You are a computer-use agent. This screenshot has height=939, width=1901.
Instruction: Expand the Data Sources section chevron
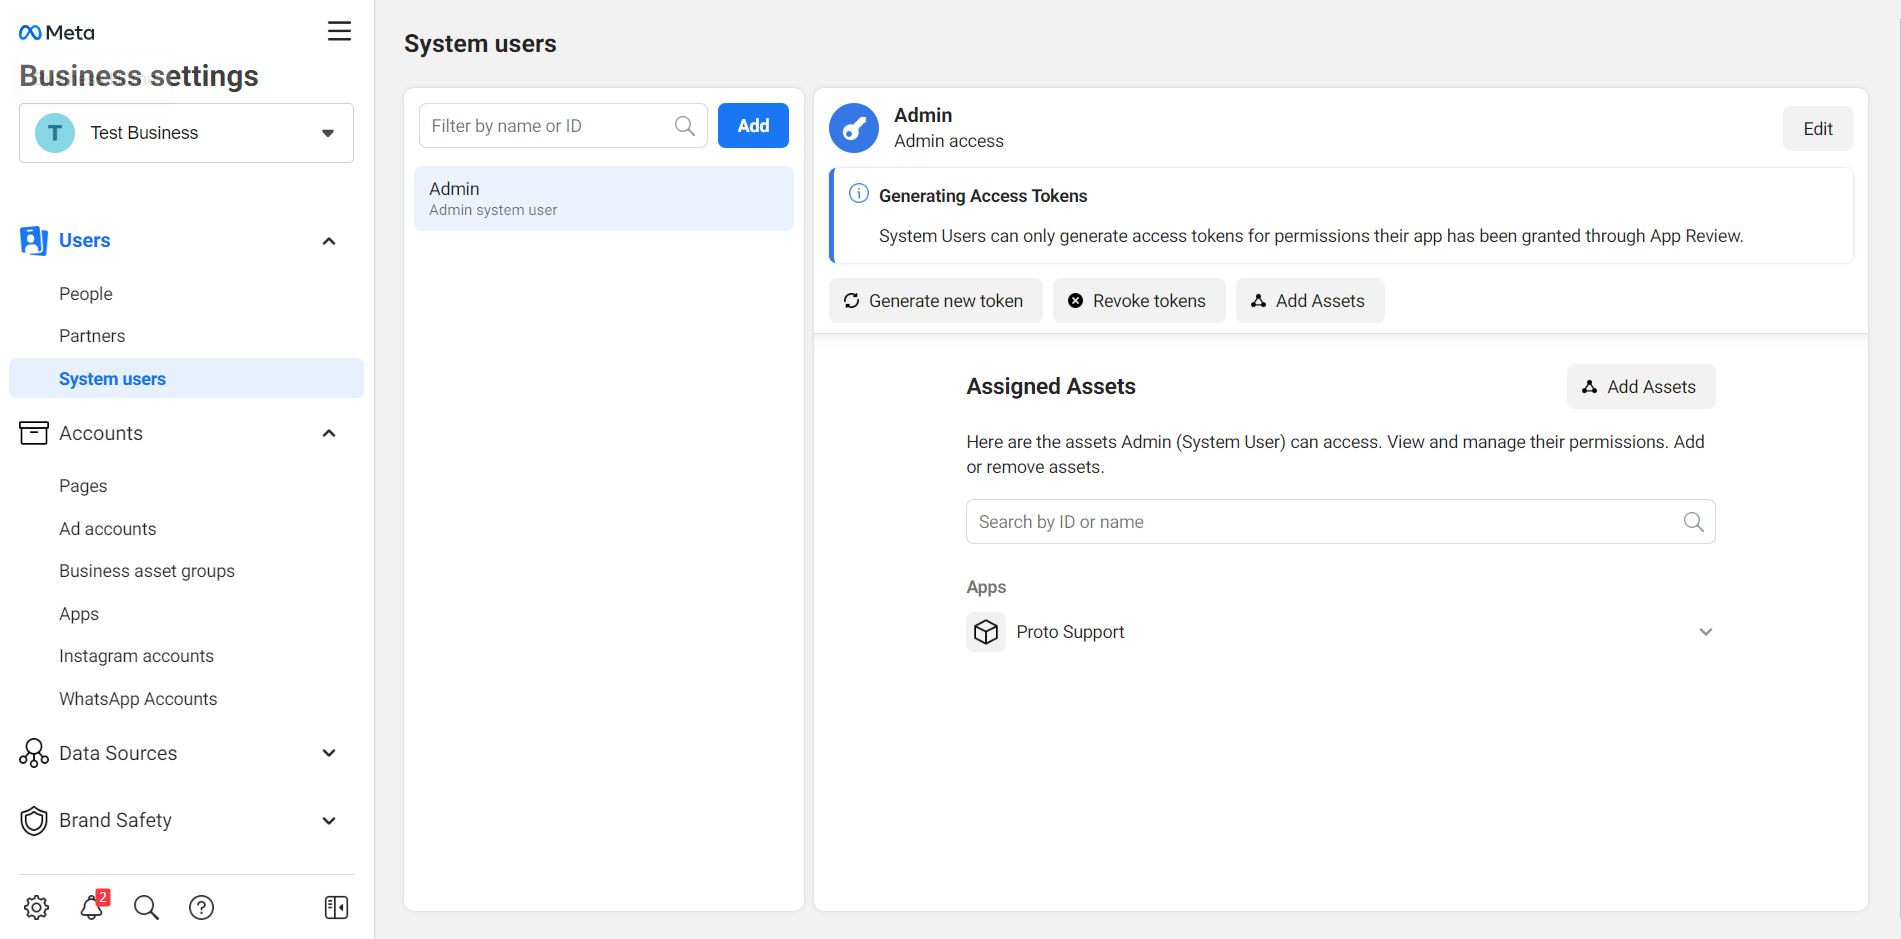click(329, 753)
